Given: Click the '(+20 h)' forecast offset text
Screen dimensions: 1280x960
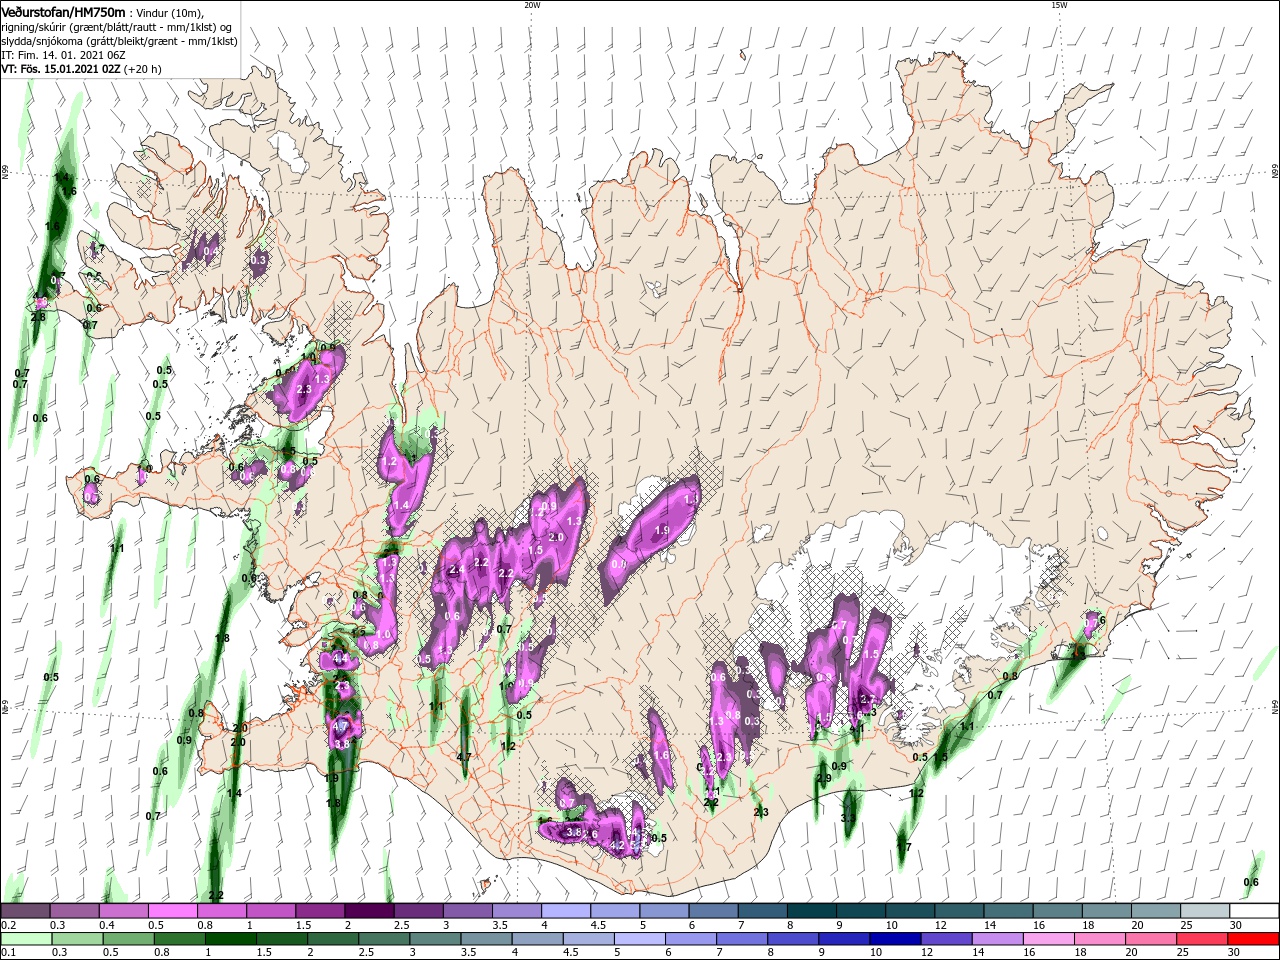Looking at the screenshot, I should coord(143,69).
